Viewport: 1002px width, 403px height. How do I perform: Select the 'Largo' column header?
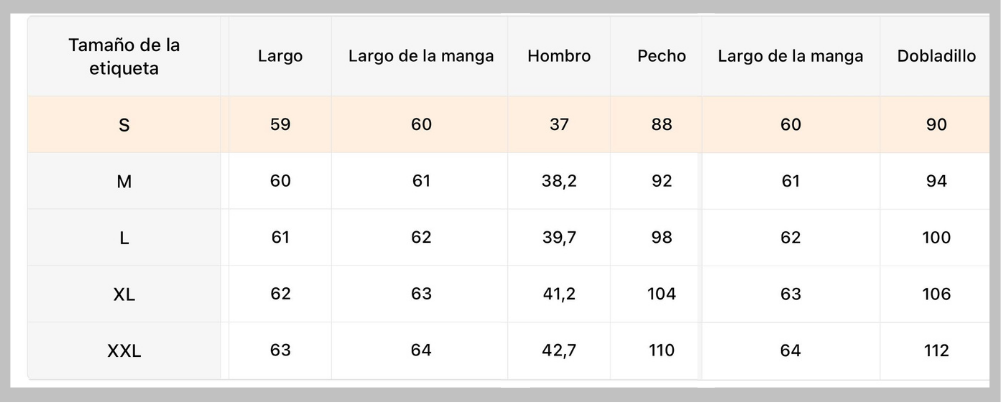(x=280, y=56)
